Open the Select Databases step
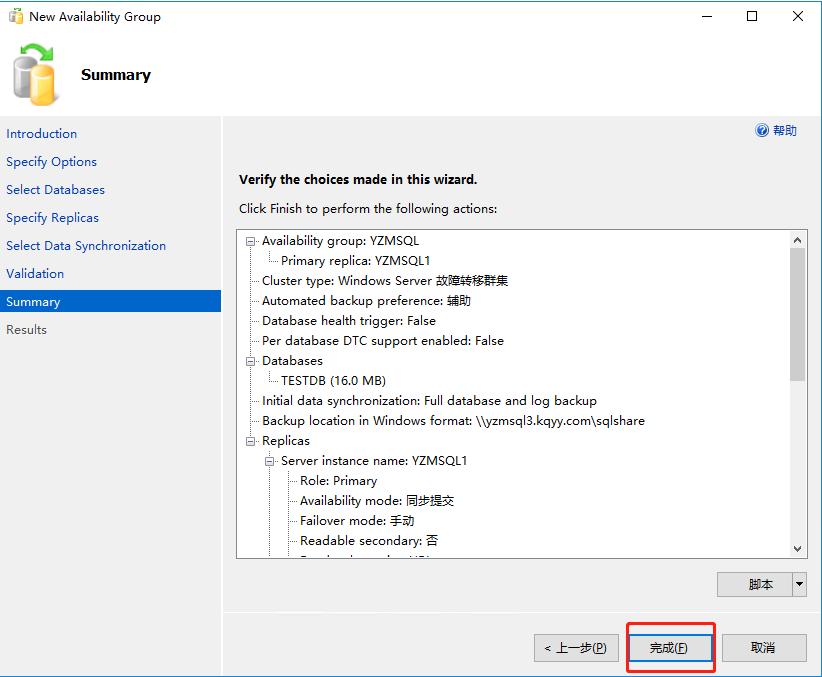Image resolution: width=822 pixels, height=677 pixels. (56, 189)
